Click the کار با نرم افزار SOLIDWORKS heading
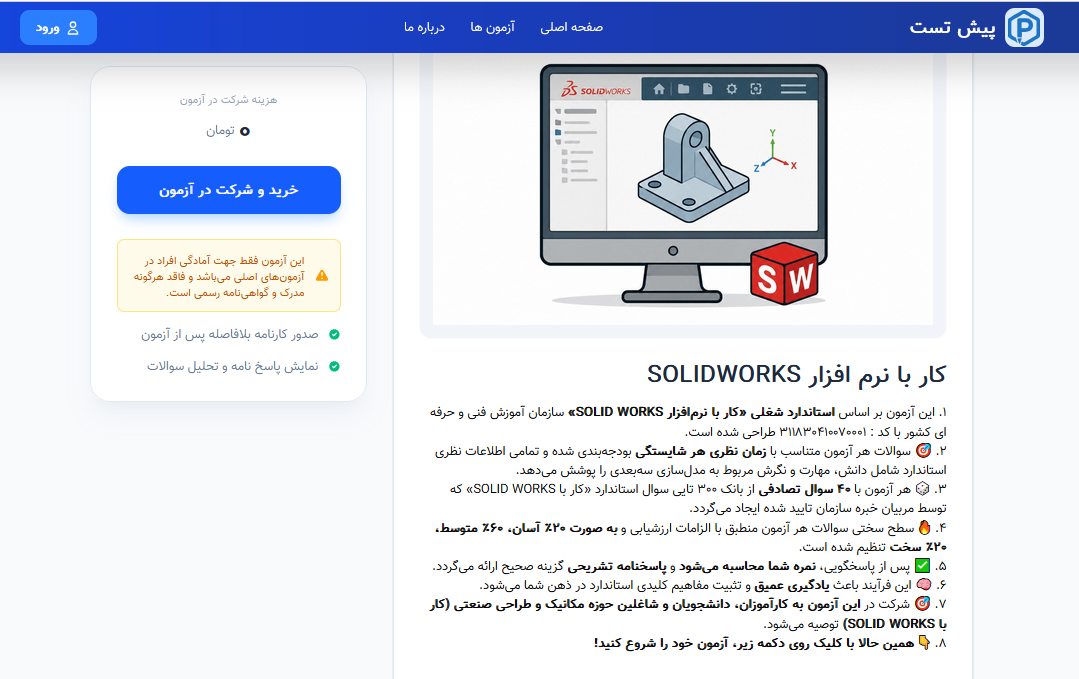The height and width of the screenshot is (679, 1079). [x=796, y=375]
